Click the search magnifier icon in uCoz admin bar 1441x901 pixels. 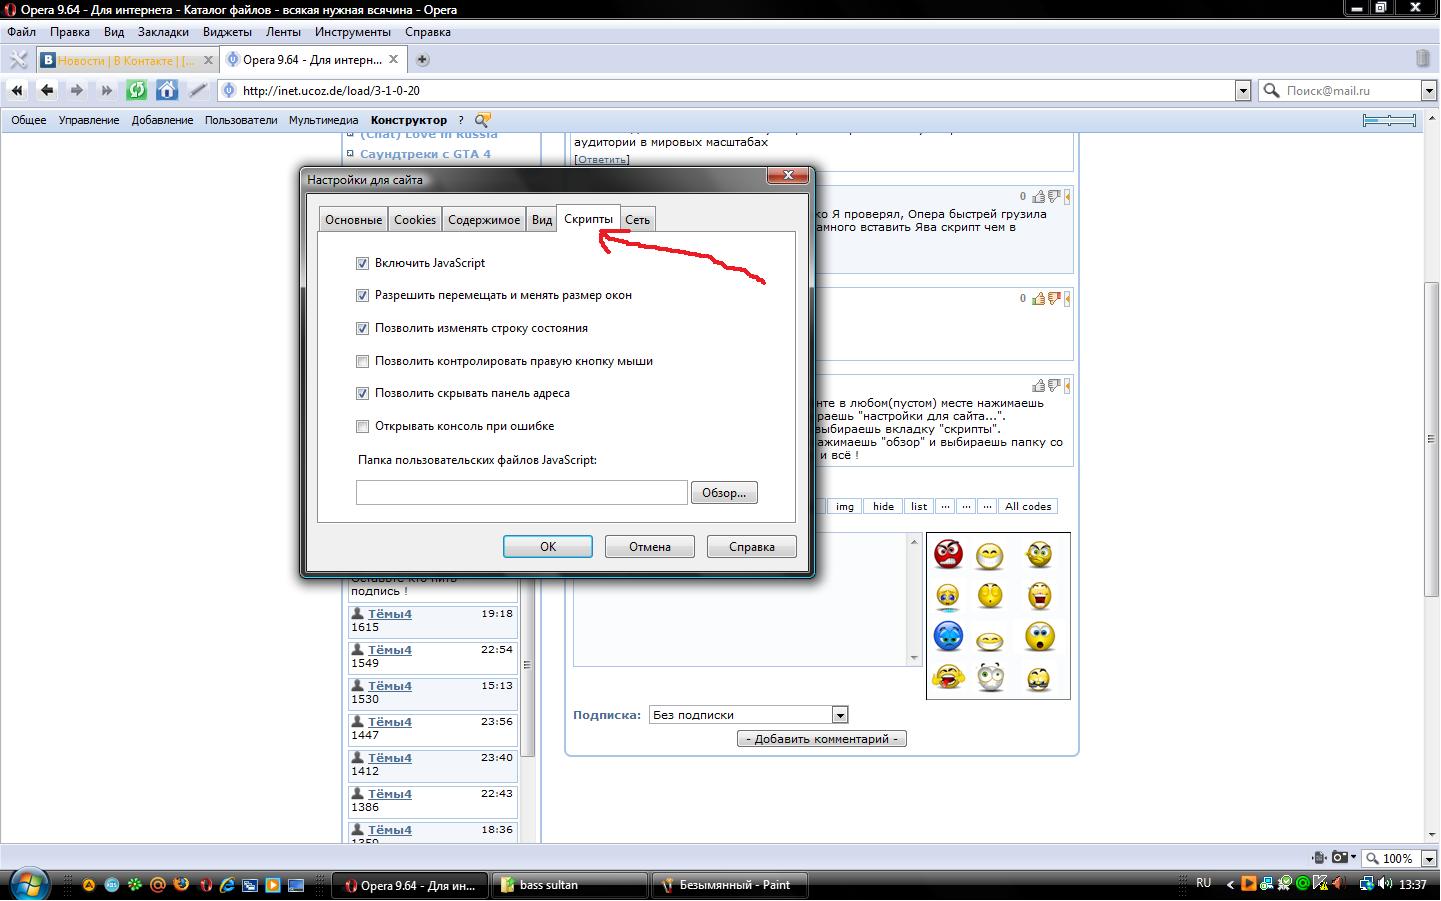click(483, 120)
